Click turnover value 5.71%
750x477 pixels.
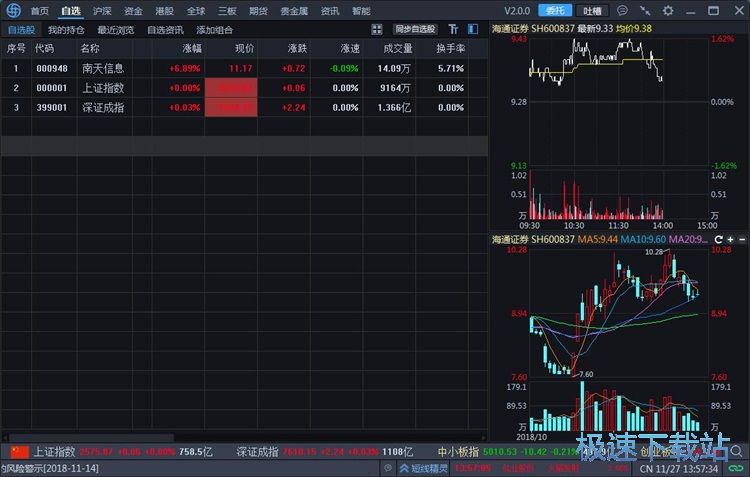coord(451,68)
